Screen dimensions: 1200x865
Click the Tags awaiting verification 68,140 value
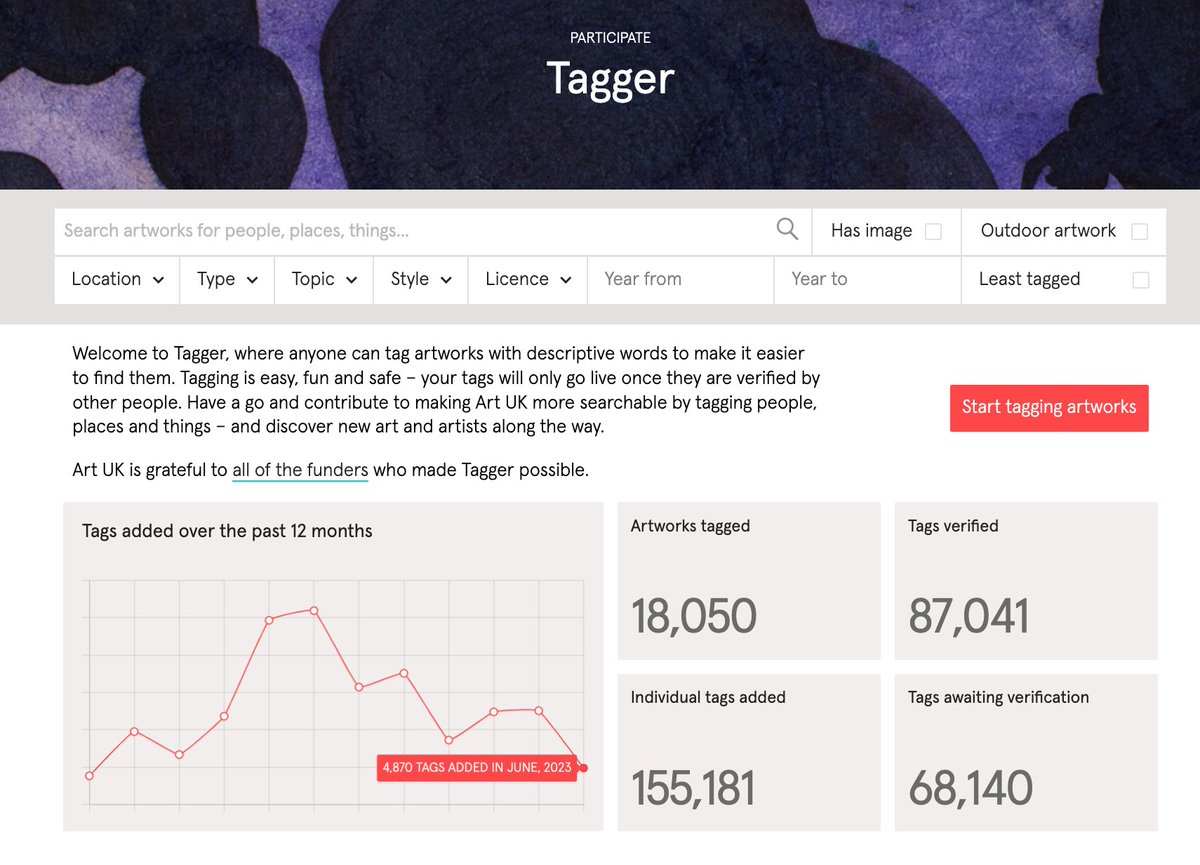(970, 789)
